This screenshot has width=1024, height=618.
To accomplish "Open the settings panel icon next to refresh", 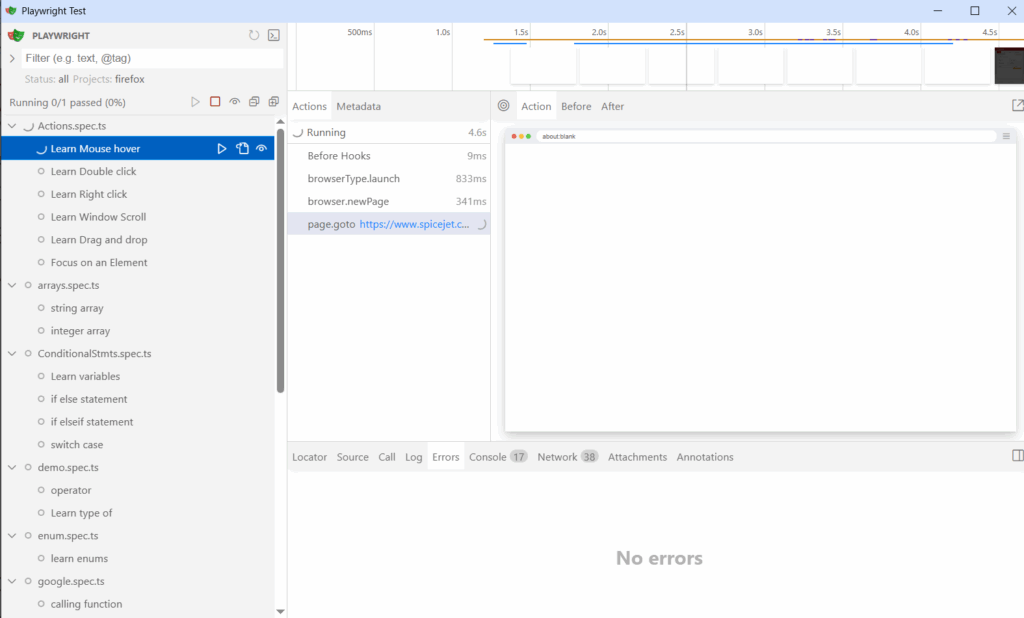I will click(273, 34).
